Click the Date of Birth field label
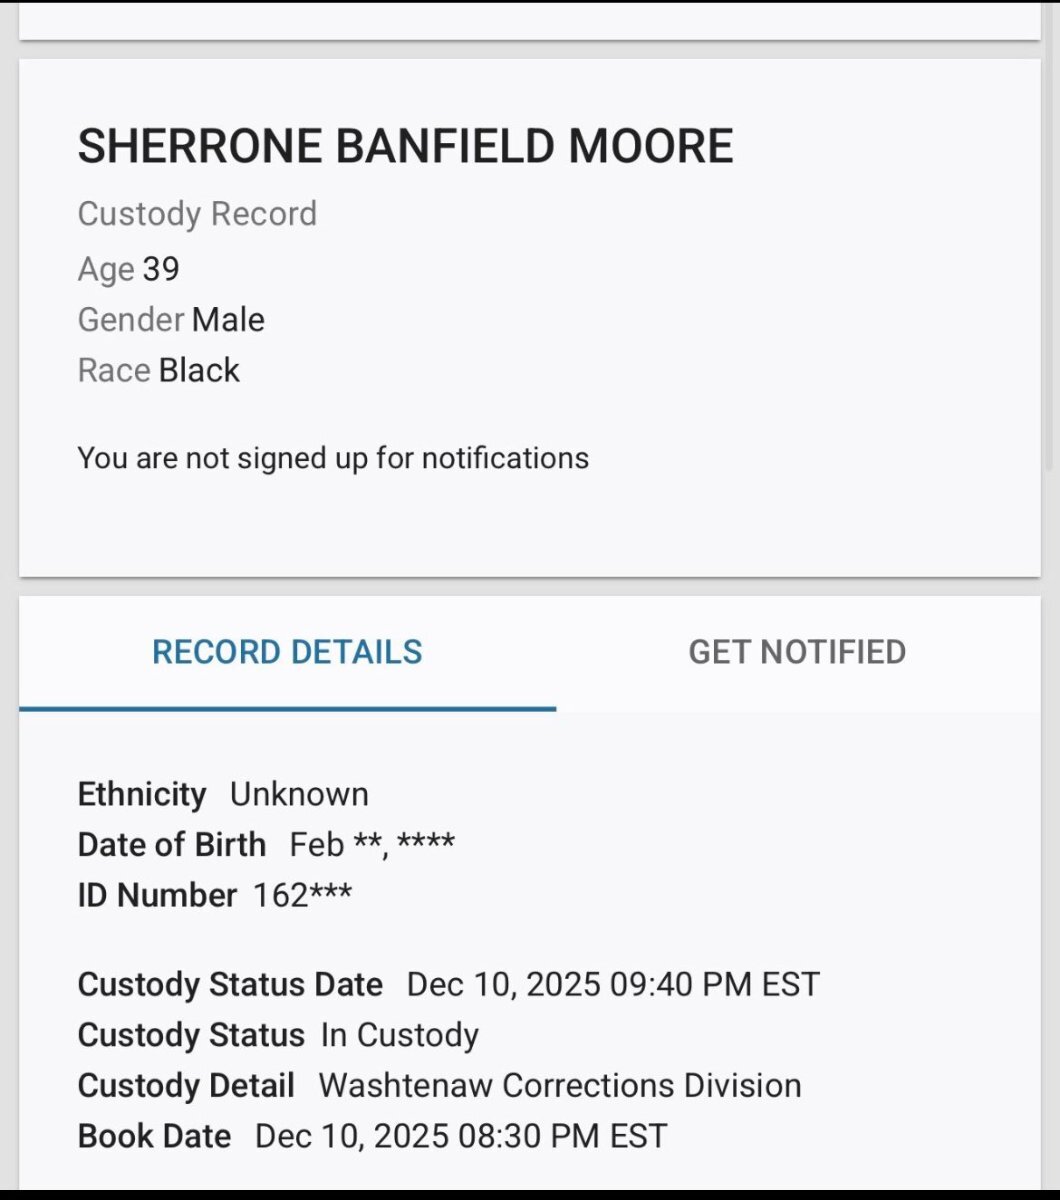The image size is (1060, 1200). click(x=172, y=845)
